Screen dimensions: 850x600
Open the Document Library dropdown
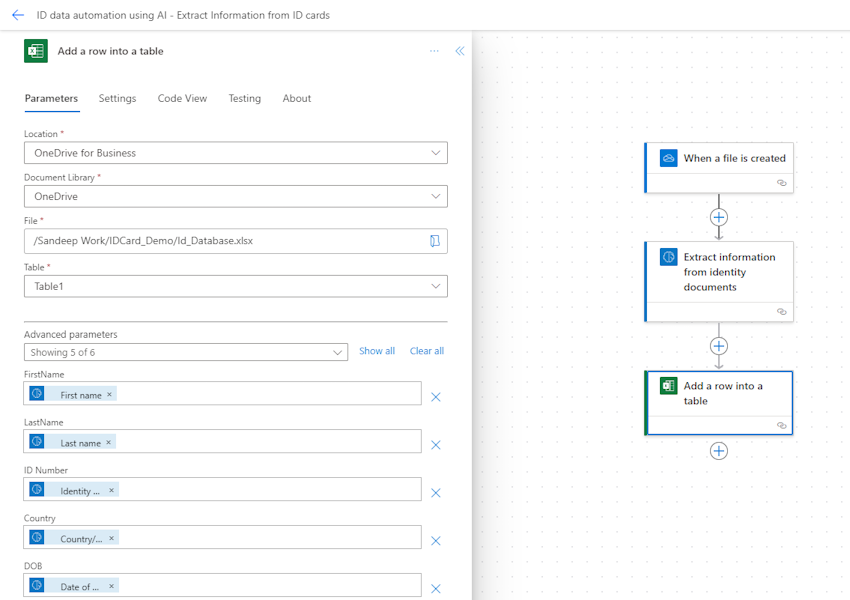click(x=236, y=196)
